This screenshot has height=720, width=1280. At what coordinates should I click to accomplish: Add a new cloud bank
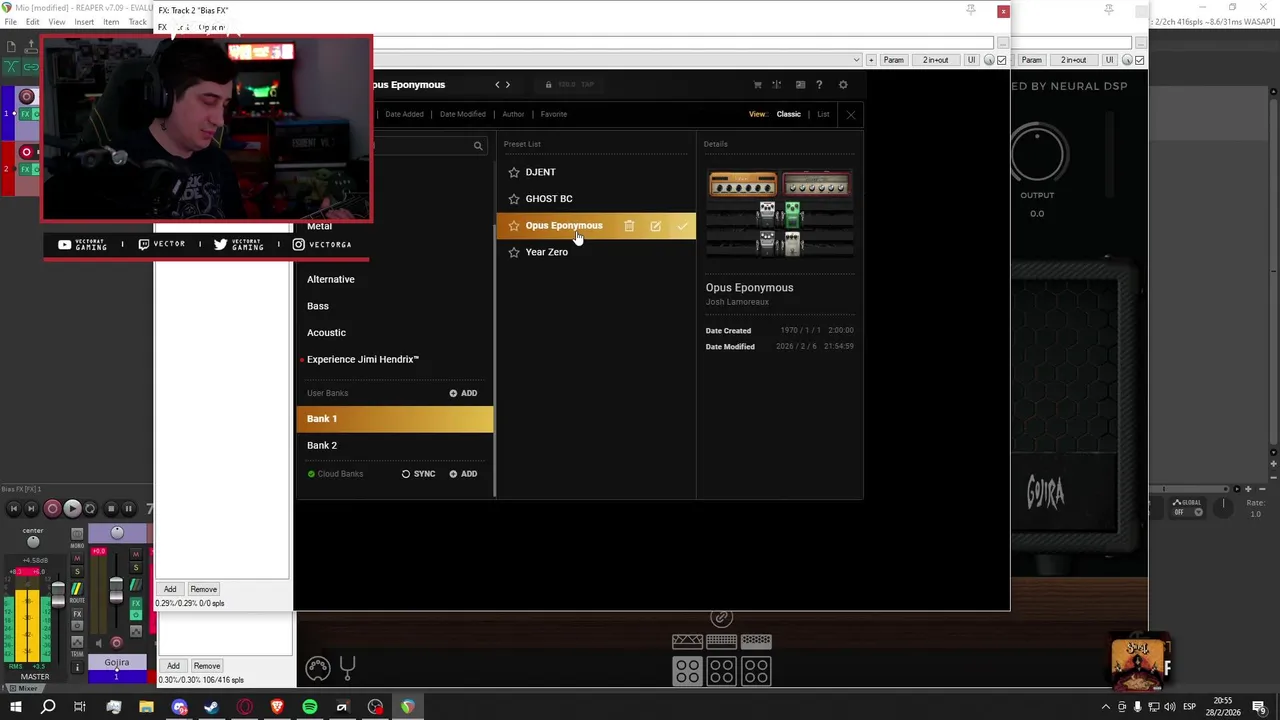pos(463,474)
